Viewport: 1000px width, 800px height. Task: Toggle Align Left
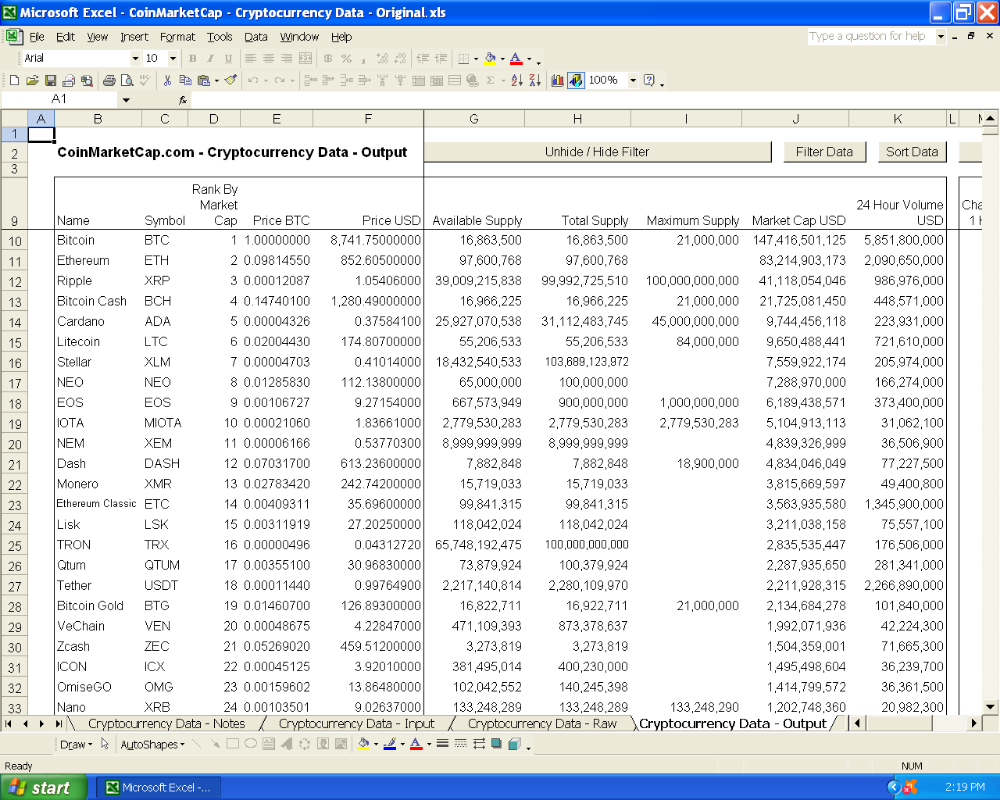point(251,59)
